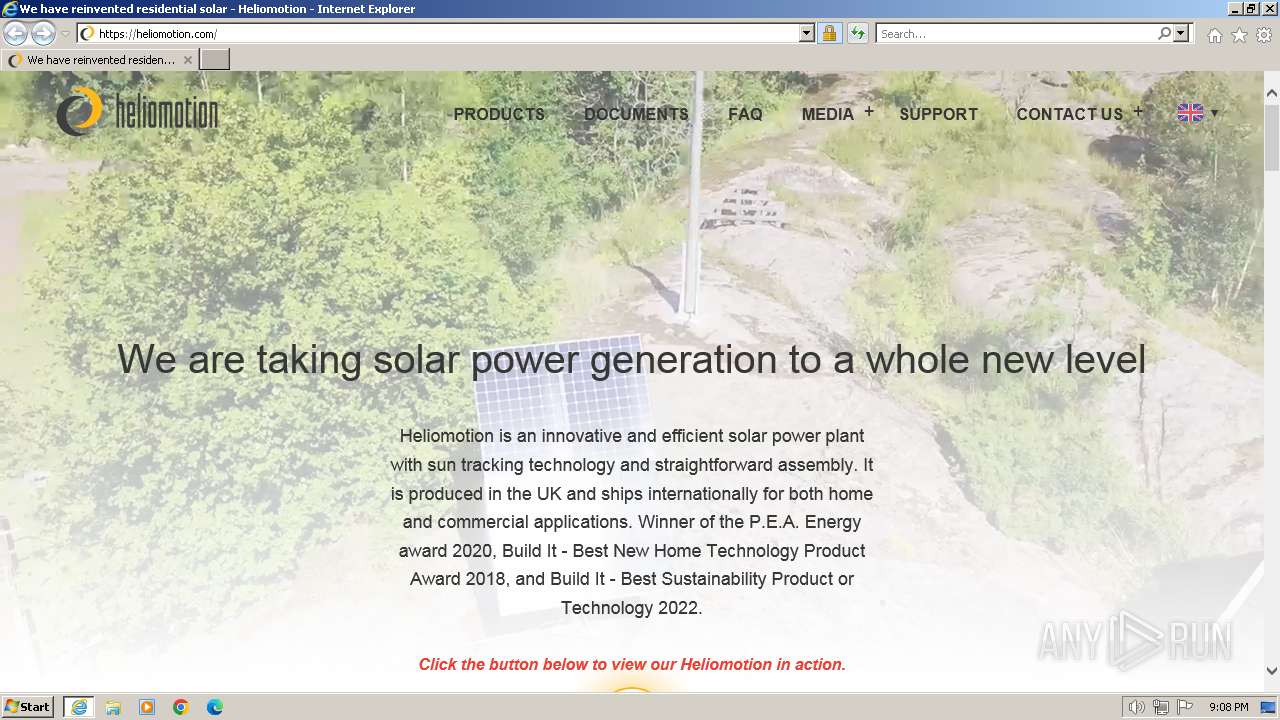Viewport: 1280px width, 720px height.
Task: Open the Home icon in the toolbar
Action: click(1214, 35)
